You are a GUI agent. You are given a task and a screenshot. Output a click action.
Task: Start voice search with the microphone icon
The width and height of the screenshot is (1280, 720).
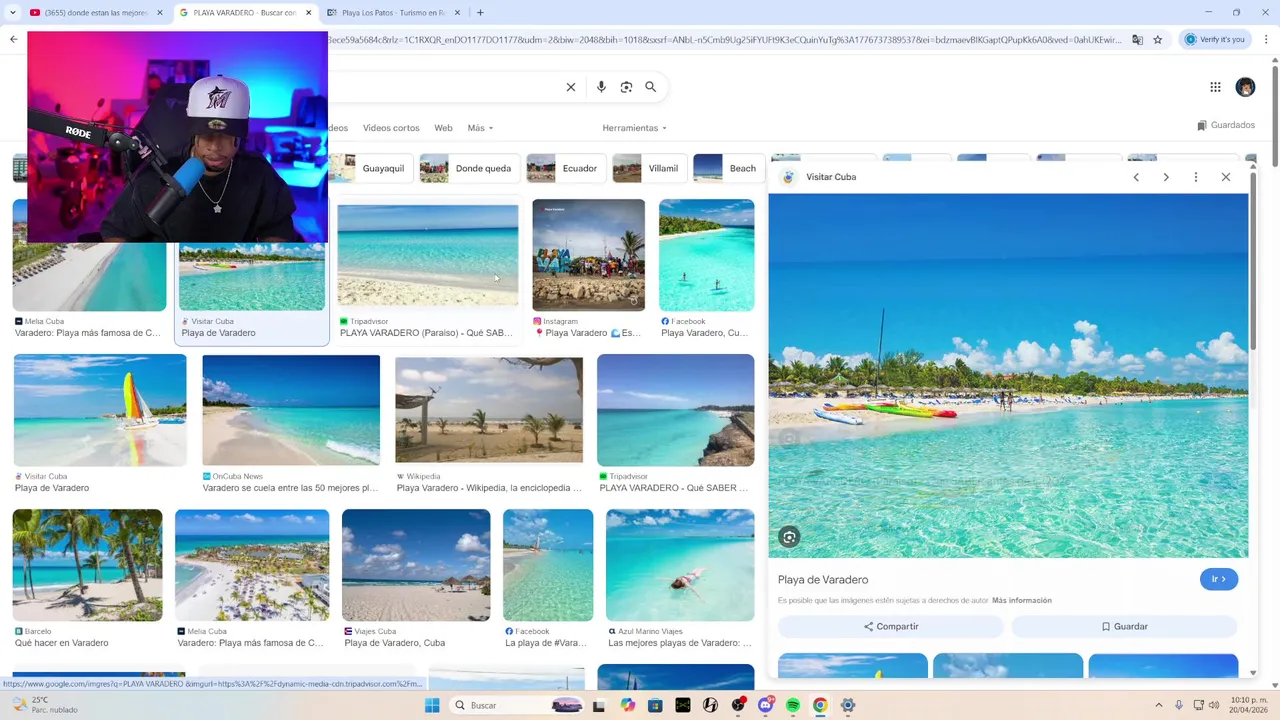[601, 87]
